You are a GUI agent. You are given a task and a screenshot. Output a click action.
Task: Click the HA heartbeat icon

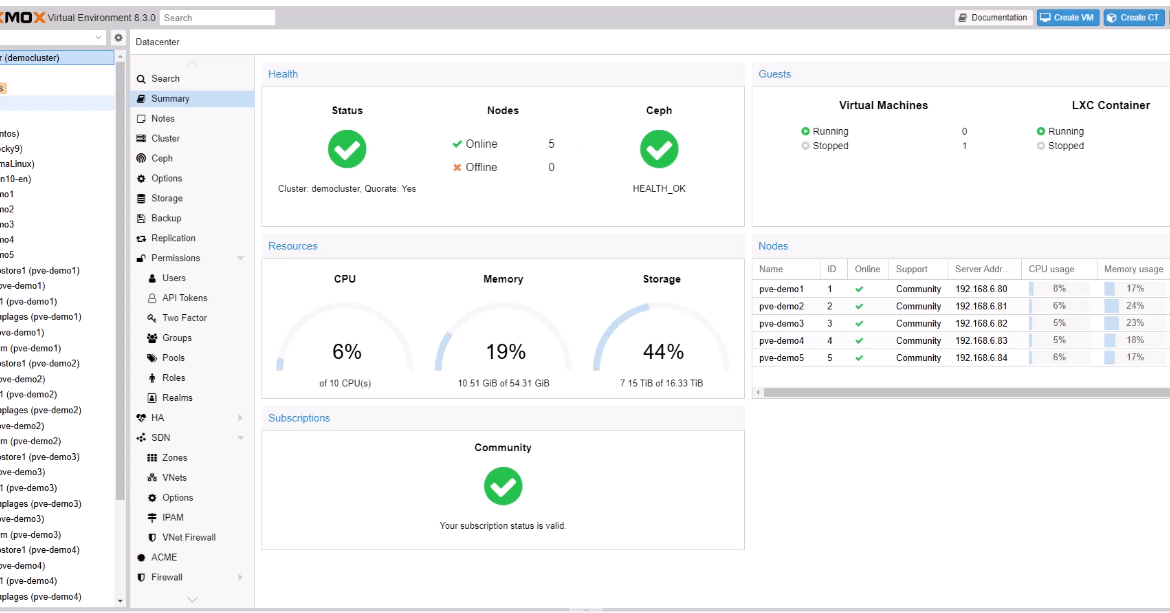[141, 418]
